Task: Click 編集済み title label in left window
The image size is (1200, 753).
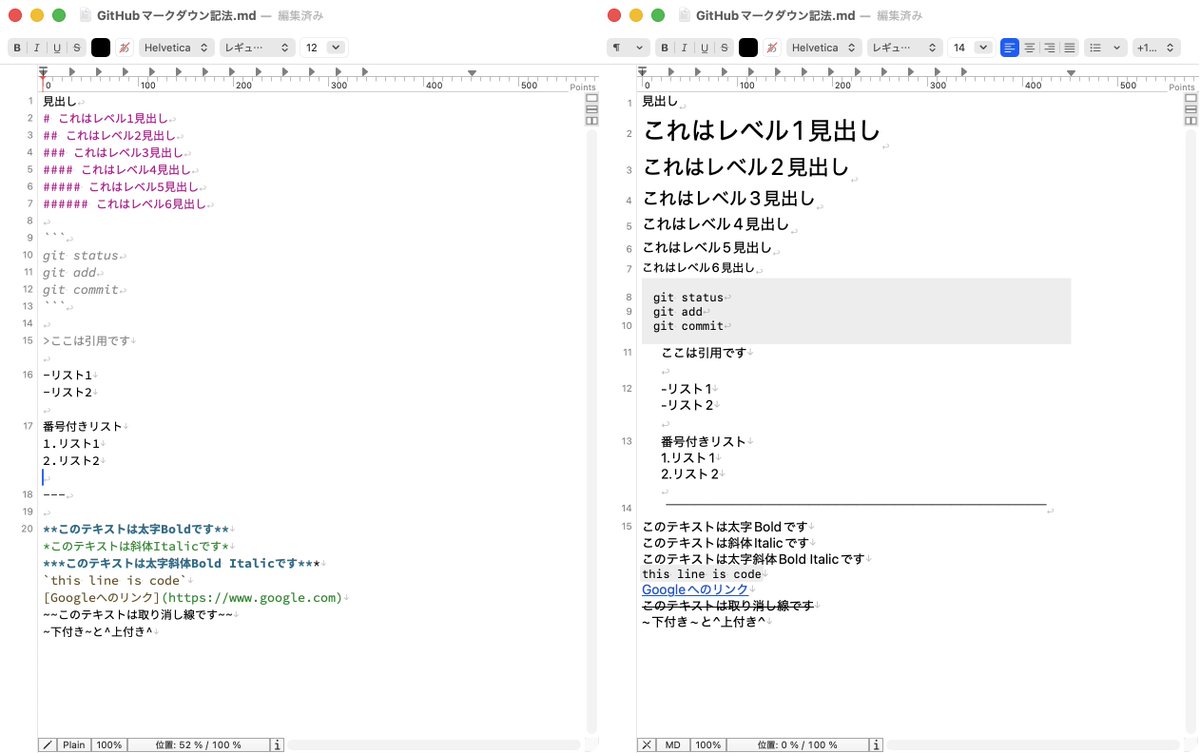Action: click(298, 16)
